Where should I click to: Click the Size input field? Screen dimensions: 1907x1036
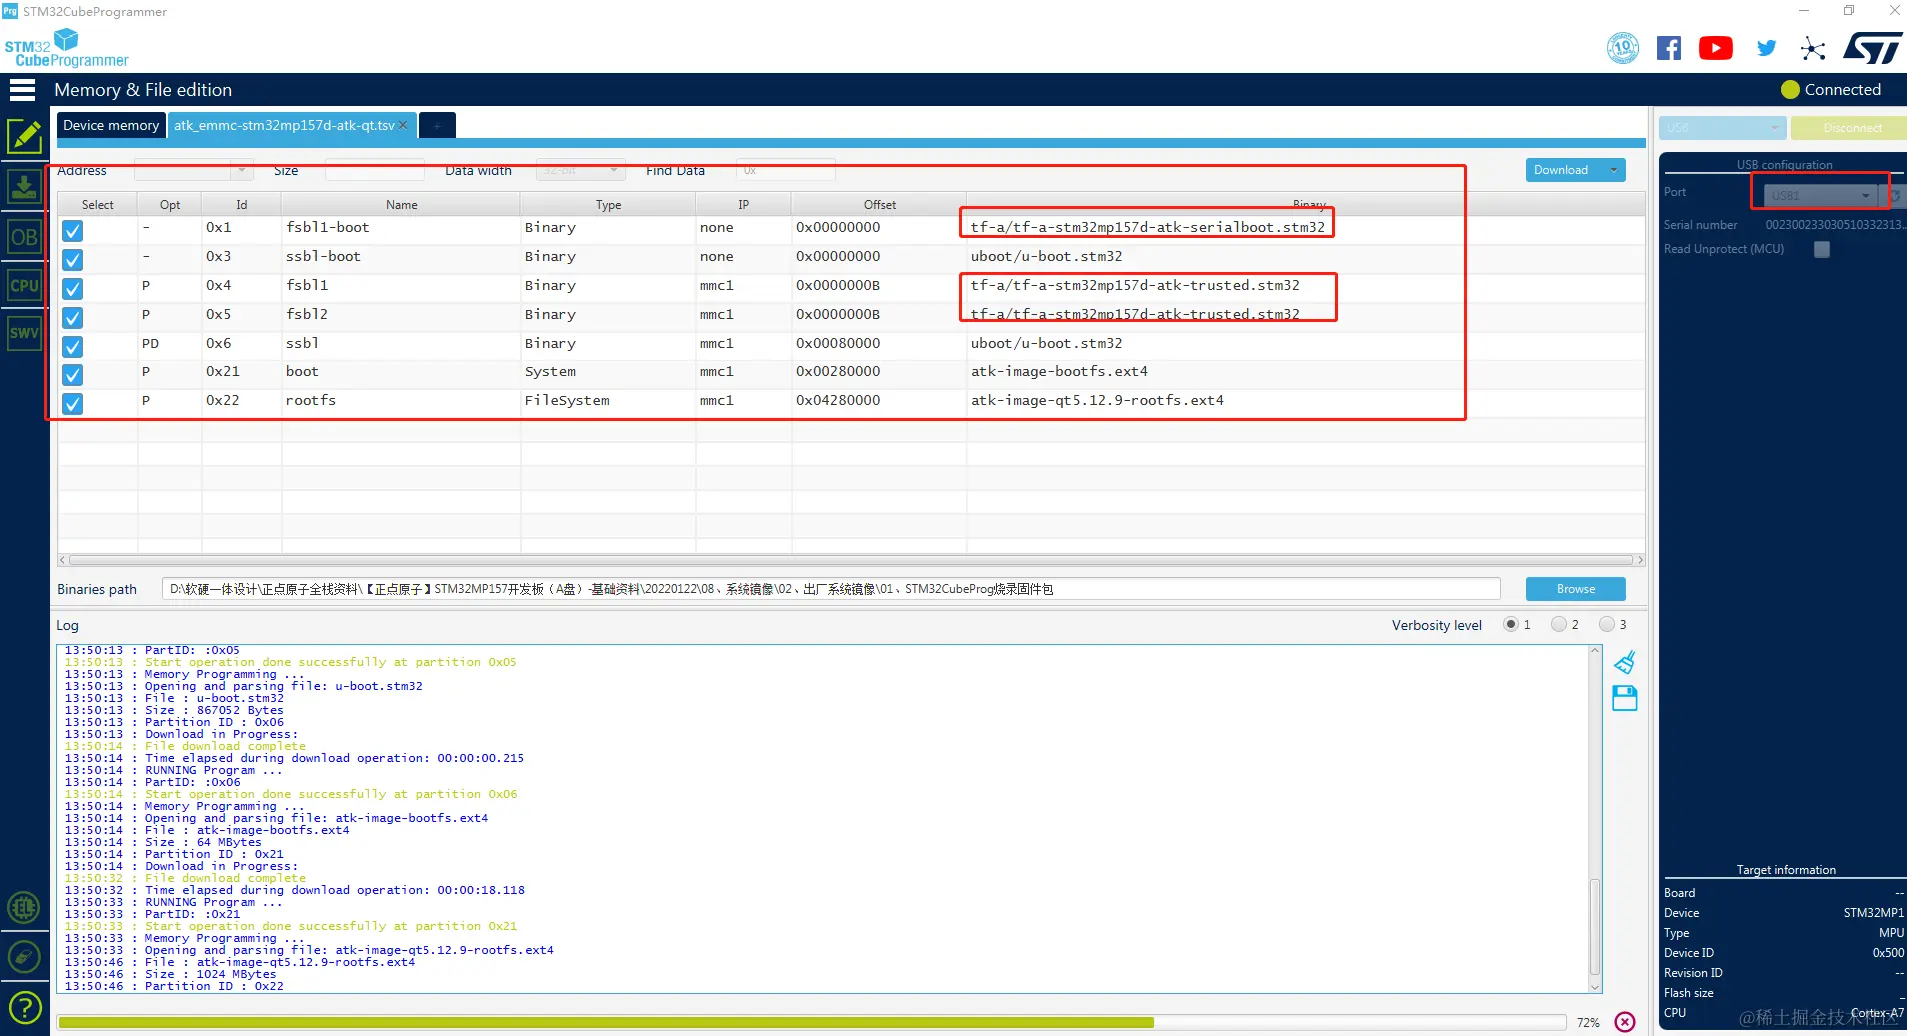point(375,171)
